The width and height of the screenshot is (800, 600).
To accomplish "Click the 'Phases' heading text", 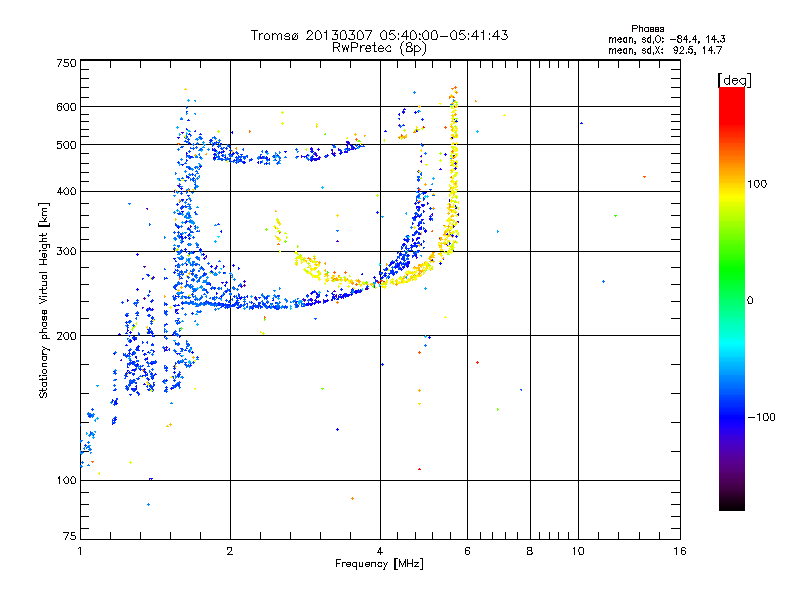I will (x=647, y=29).
